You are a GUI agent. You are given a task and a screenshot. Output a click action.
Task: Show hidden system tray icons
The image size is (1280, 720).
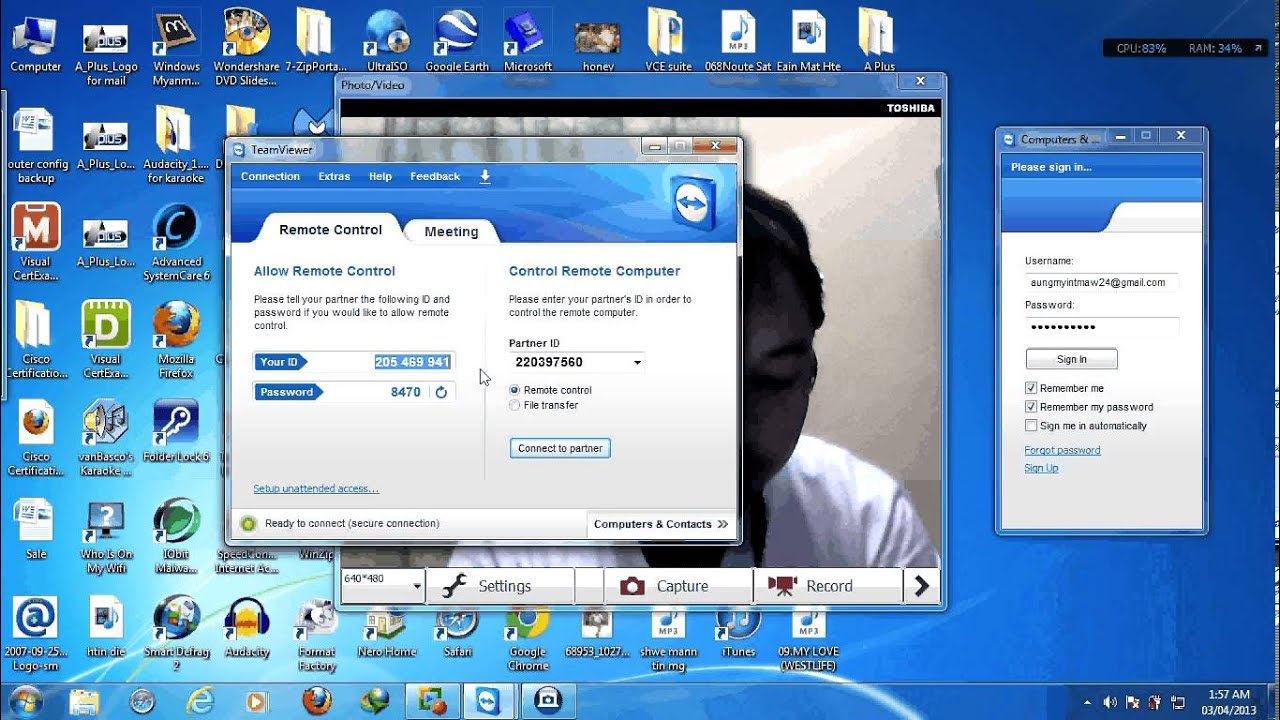pyautogui.click(x=1087, y=702)
